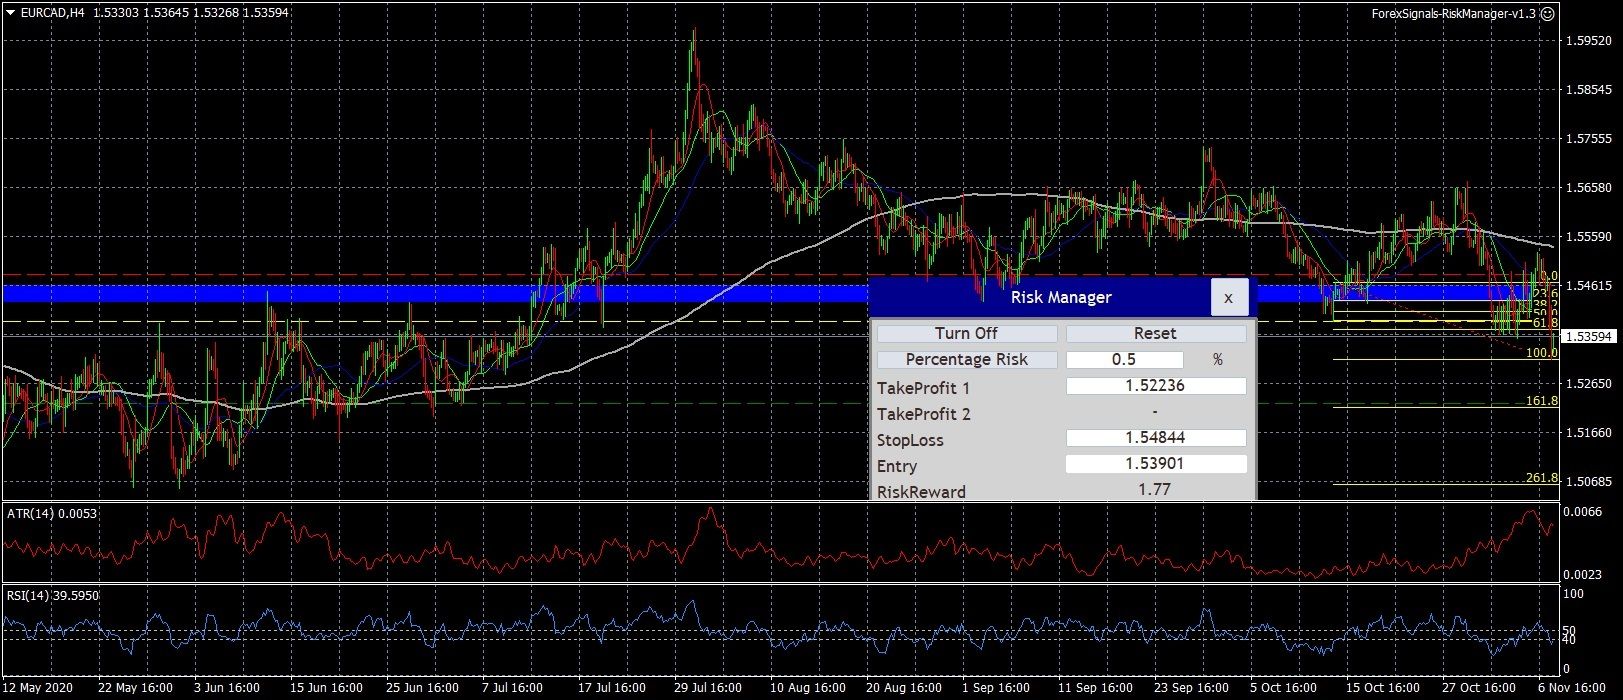
Task: Click the 1.50685 price axis label
Action: pos(1590,482)
